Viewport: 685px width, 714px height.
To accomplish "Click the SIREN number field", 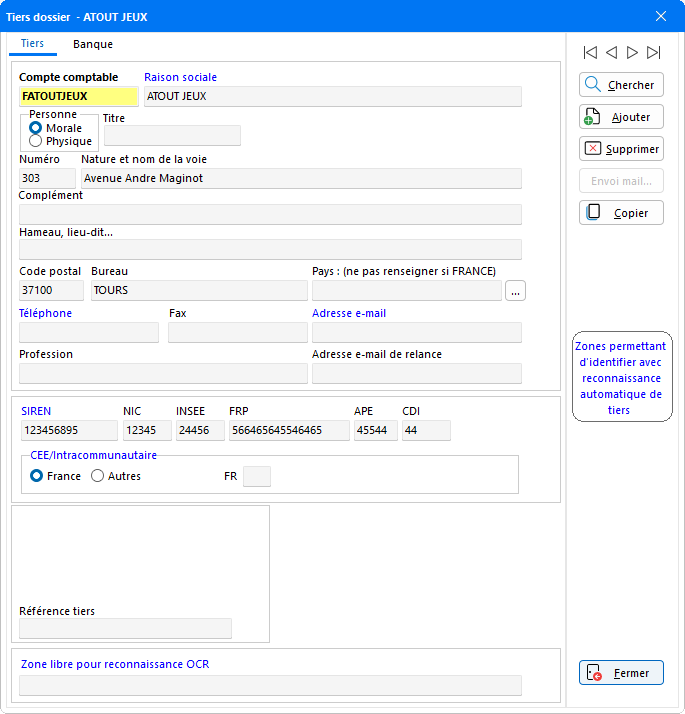I will [x=68, y=430].
